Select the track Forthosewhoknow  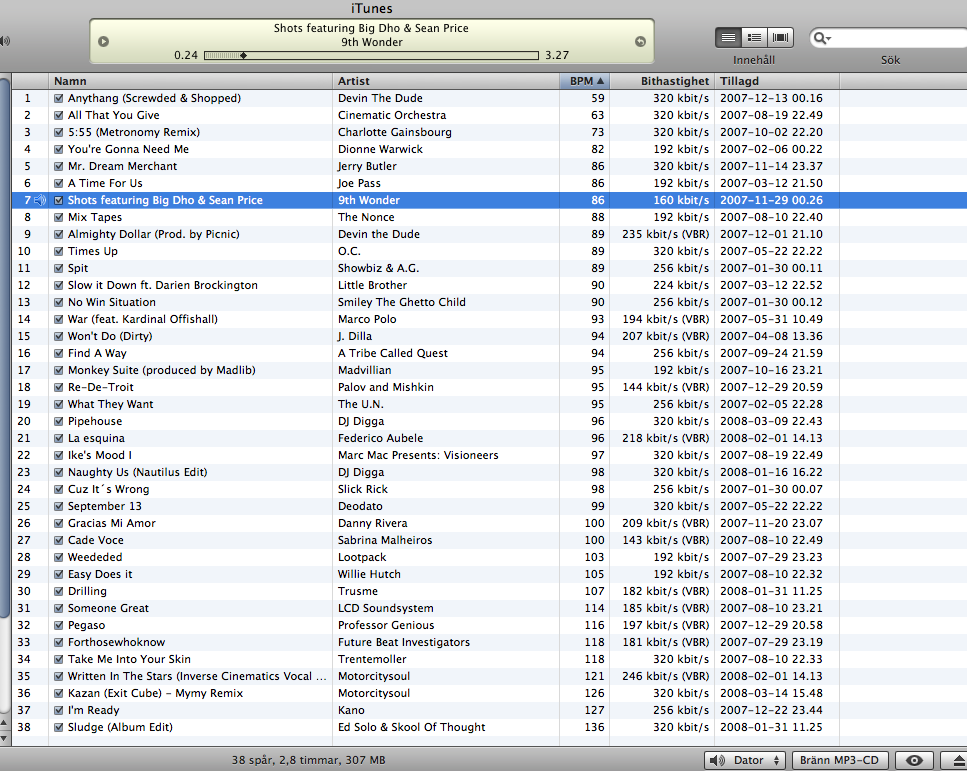pos(117,642)
